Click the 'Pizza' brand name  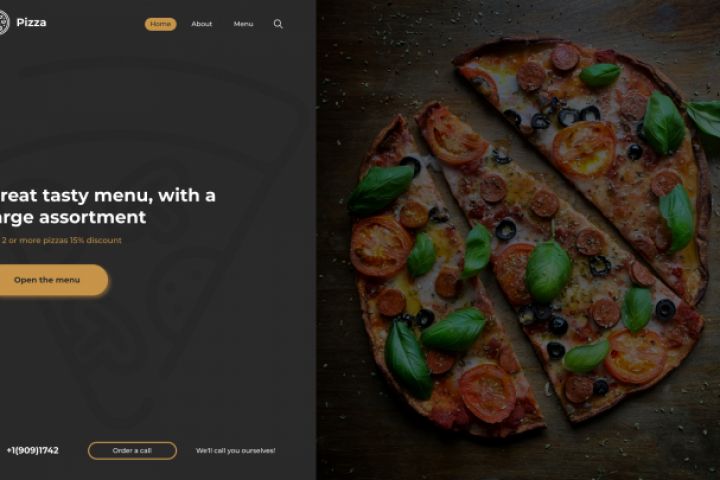(x=31, y=23)
